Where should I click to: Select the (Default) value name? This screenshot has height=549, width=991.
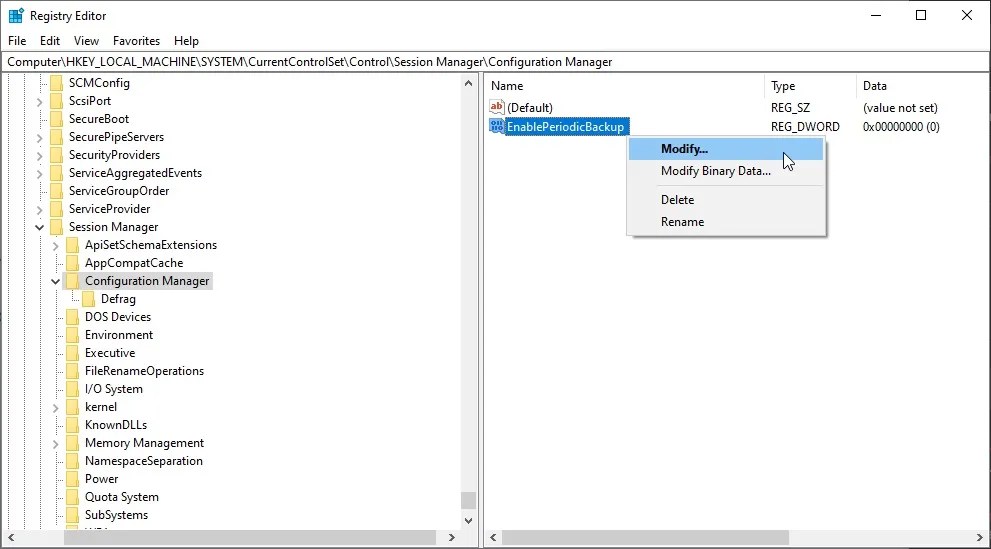pyautogui.click(x=530, y=108)
